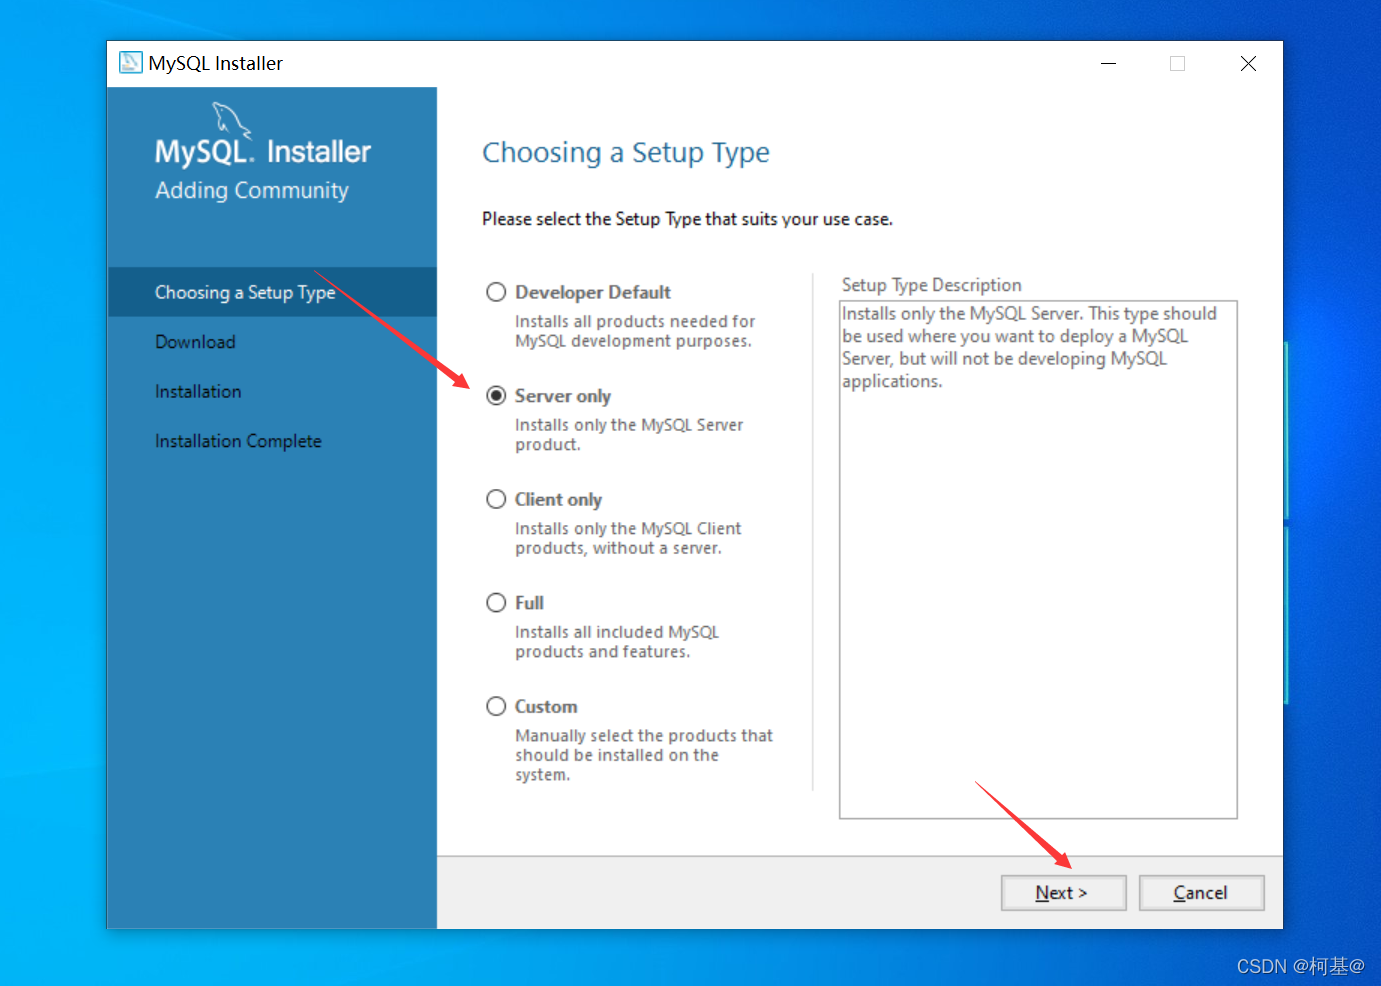
Task: Minimize the MySQL Installer window
Action: click(1108, 63)
